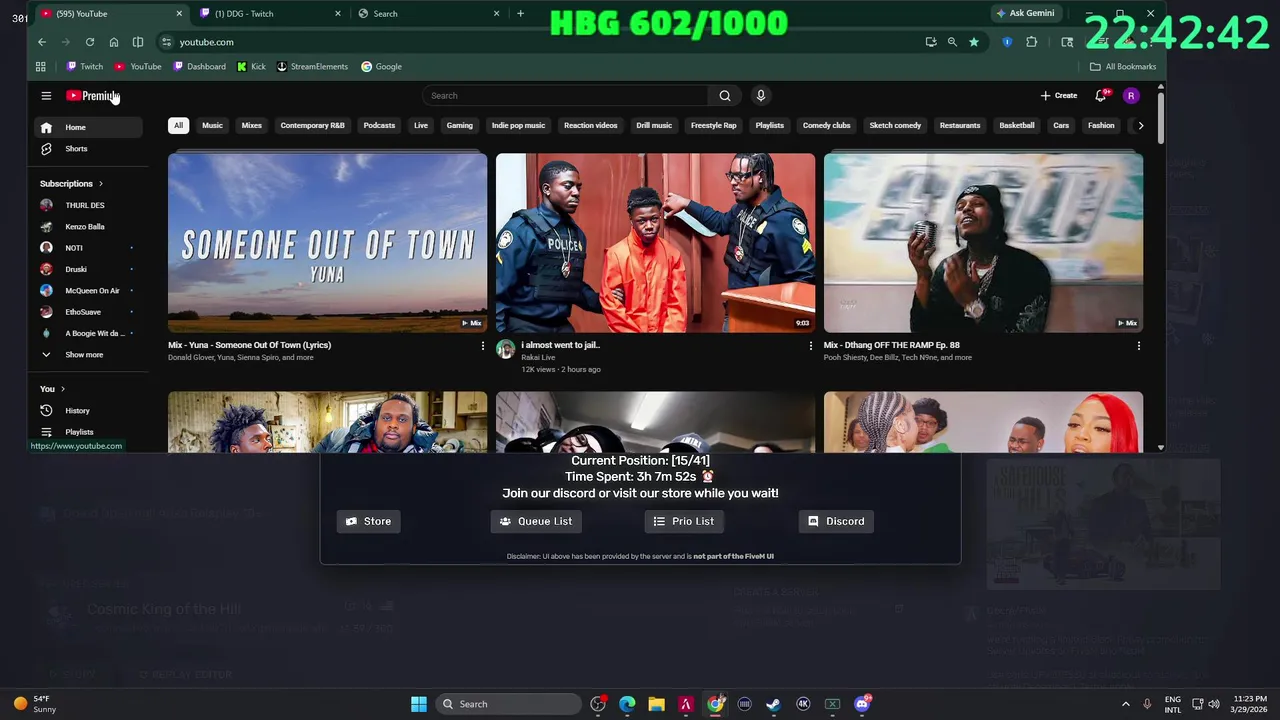Open Discord from taskbar
This screenshot has height=720, width=1280.
[862, 704]
